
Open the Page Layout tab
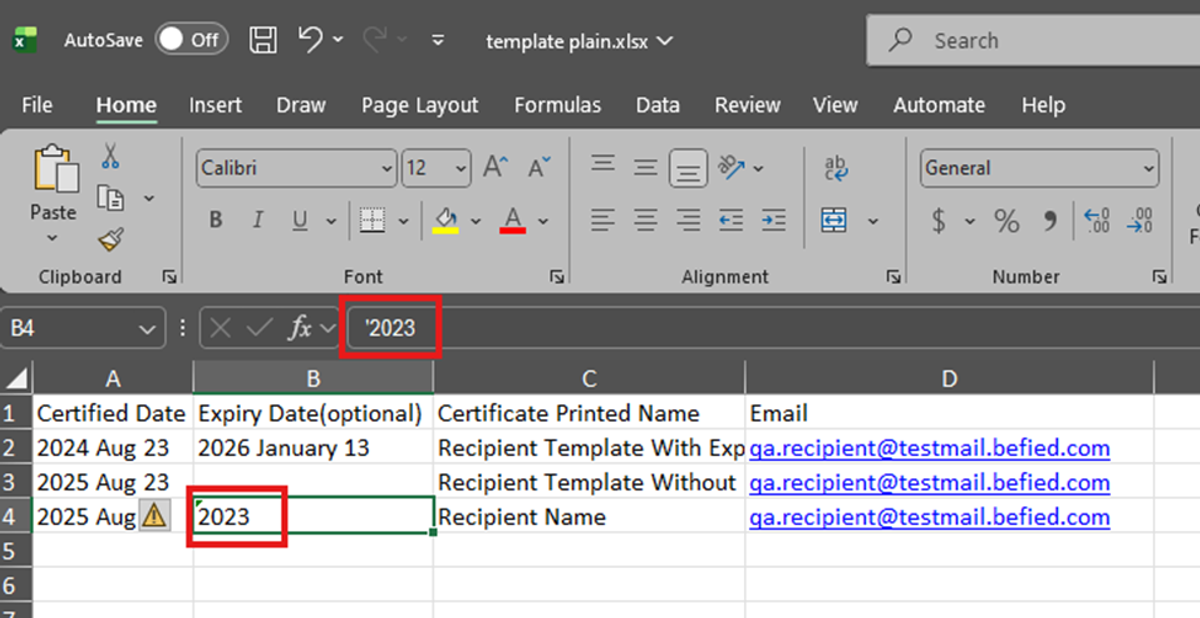(x=420, y=105)
